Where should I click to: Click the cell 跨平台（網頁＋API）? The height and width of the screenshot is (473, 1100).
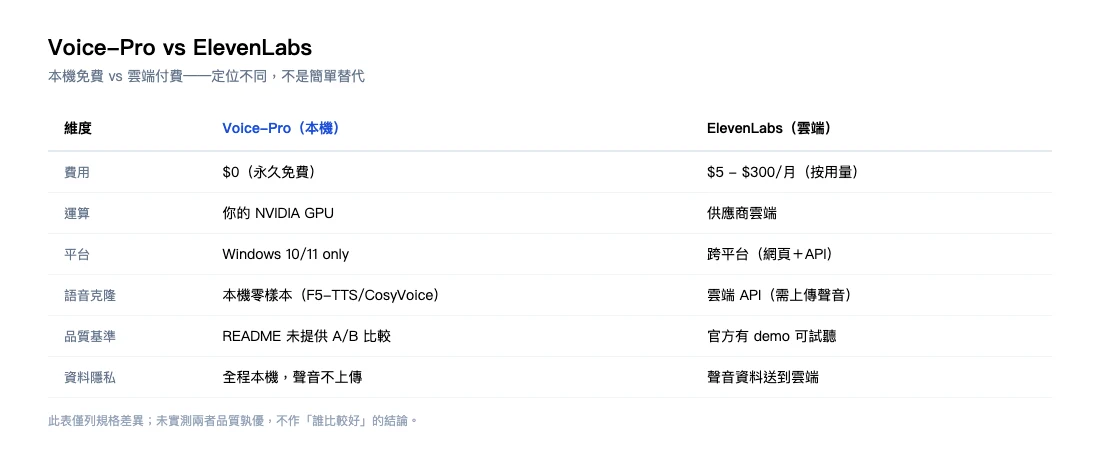coord(770,254)
